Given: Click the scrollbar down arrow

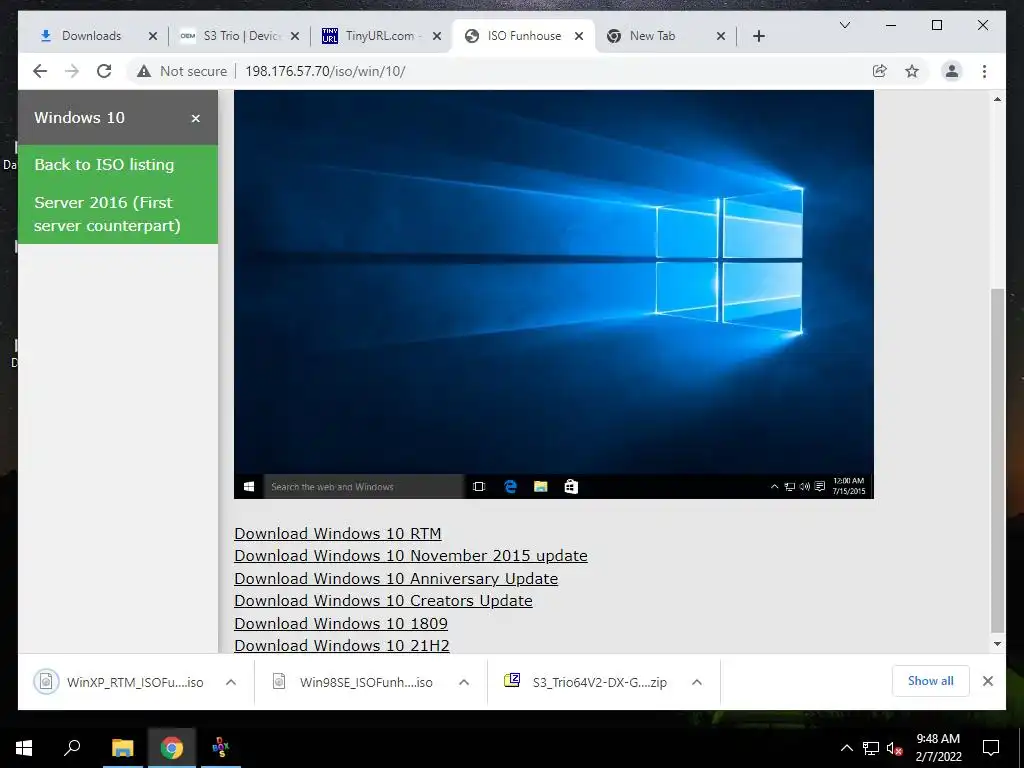Looking at the screenshot, I should coord(997,644).
